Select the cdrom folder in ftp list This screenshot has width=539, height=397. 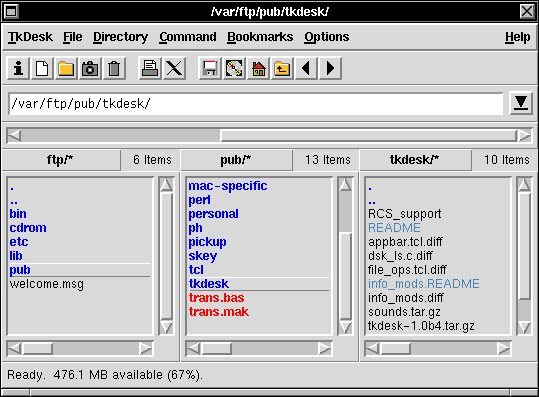pos(28,228)
